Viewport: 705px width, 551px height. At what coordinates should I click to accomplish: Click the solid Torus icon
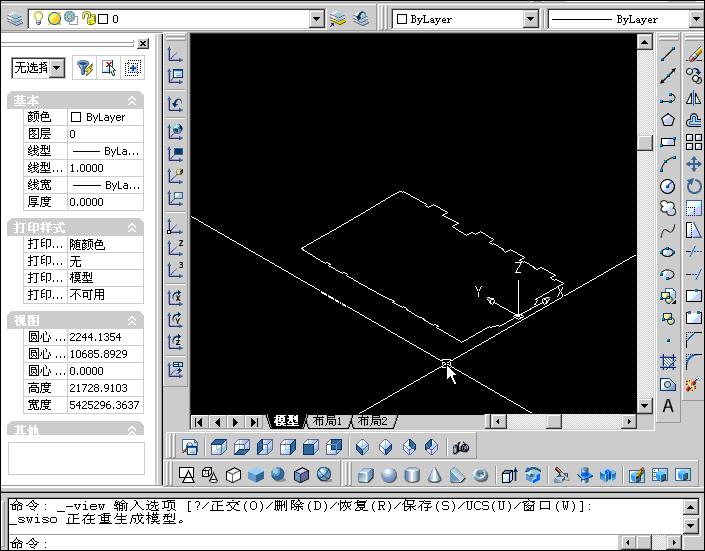pyautogui.click(x=481, y=475)
